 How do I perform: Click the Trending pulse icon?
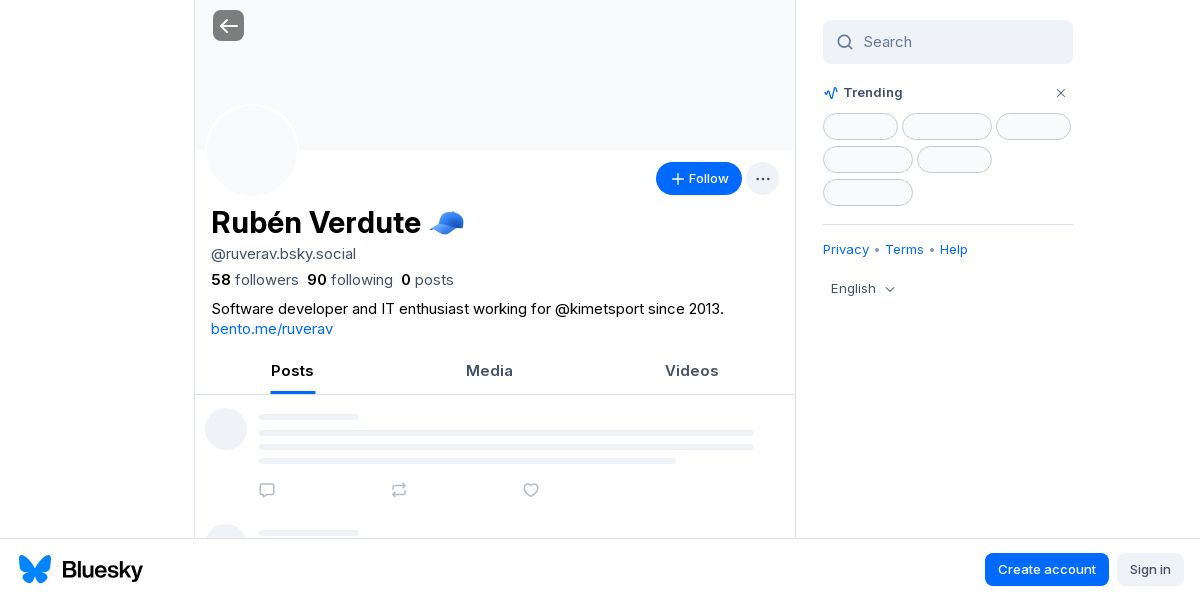pyautogui.click(x=831, y=93)
